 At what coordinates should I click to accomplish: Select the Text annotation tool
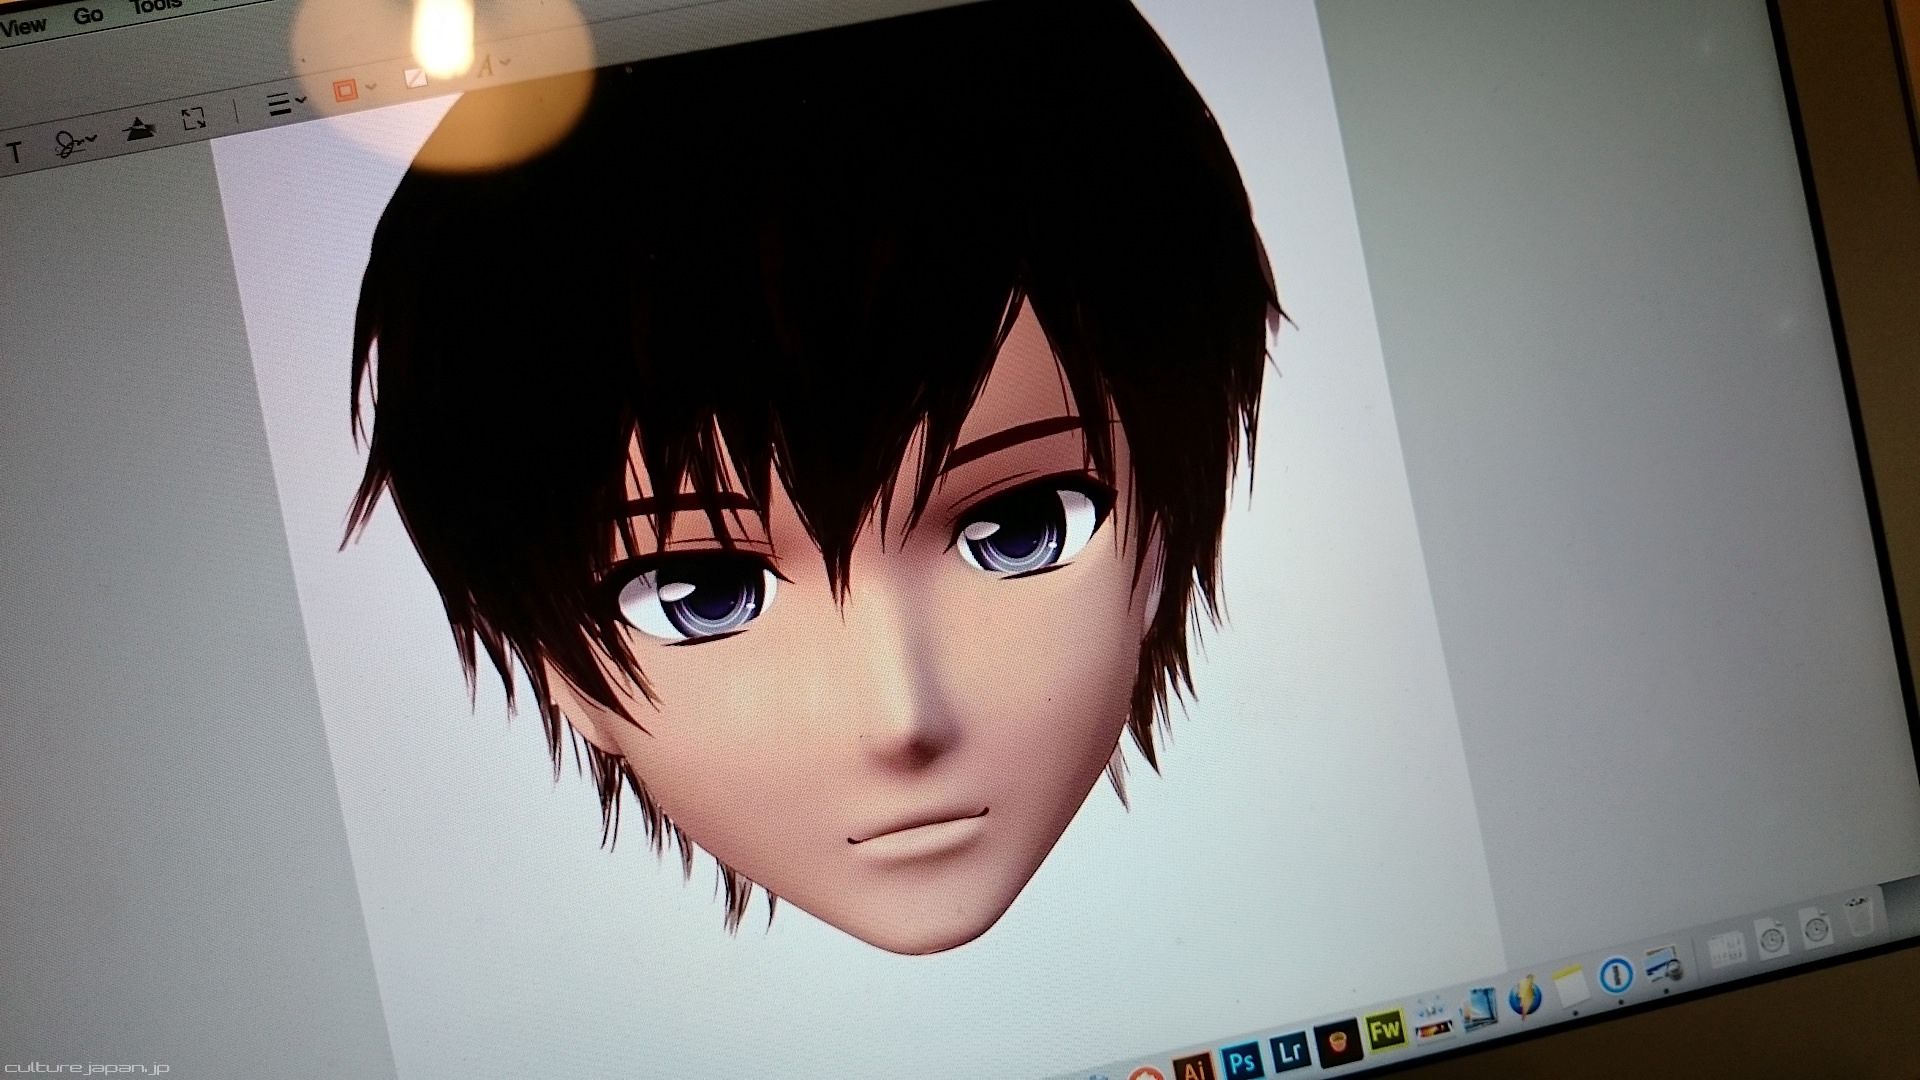pyautogui.click(x=14, y=153)
